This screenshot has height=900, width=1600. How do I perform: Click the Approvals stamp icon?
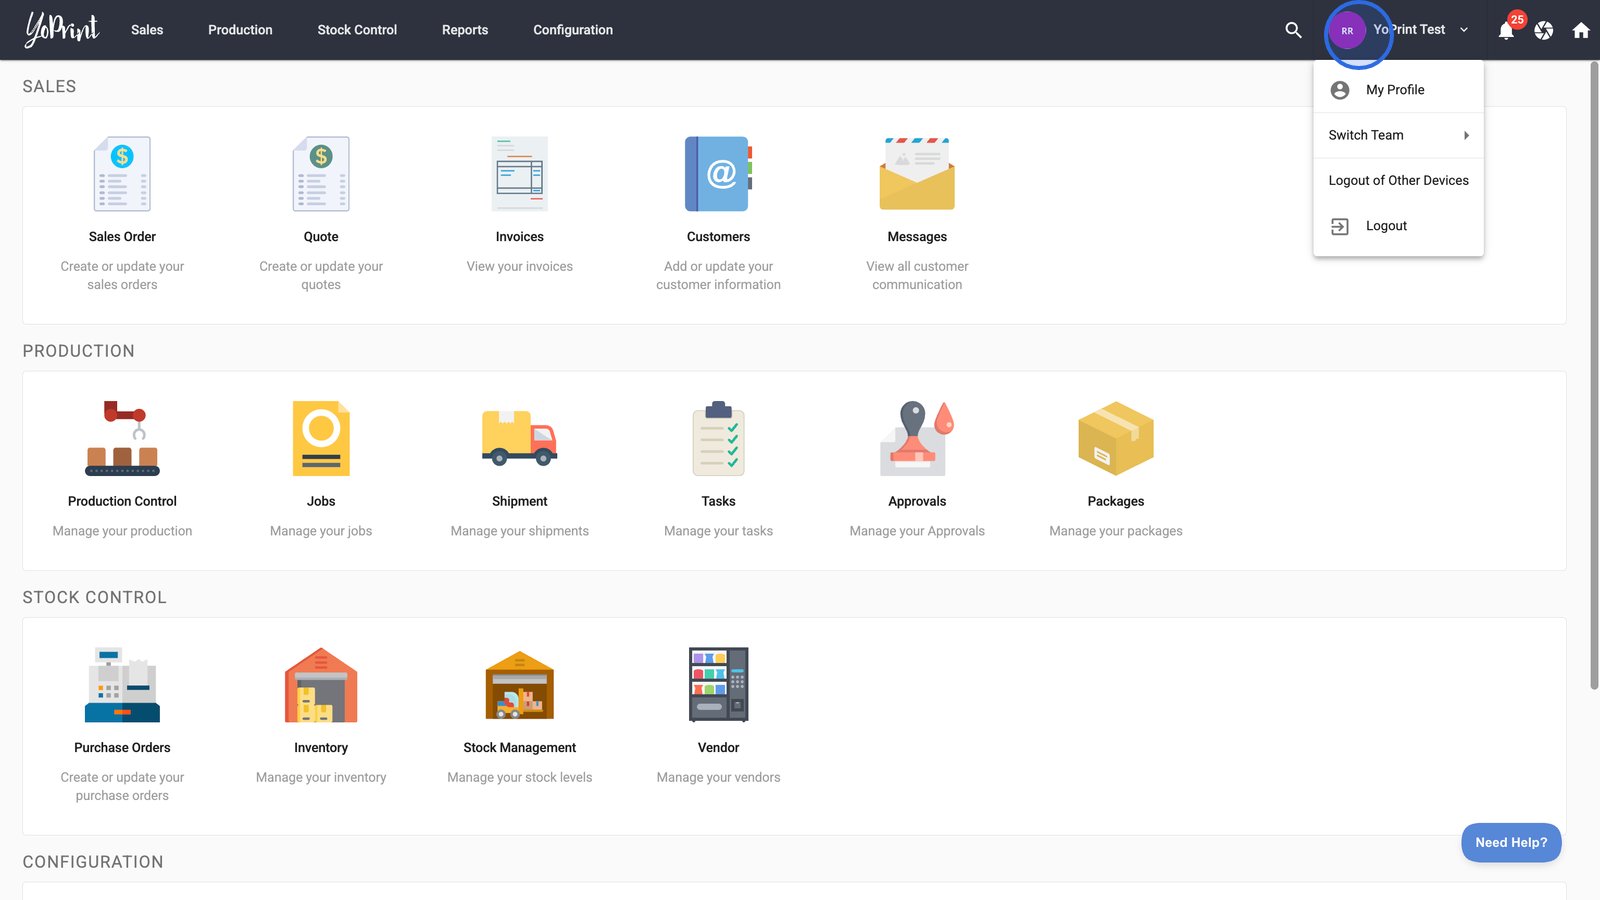pyautogui.click(x=917, y=438)
